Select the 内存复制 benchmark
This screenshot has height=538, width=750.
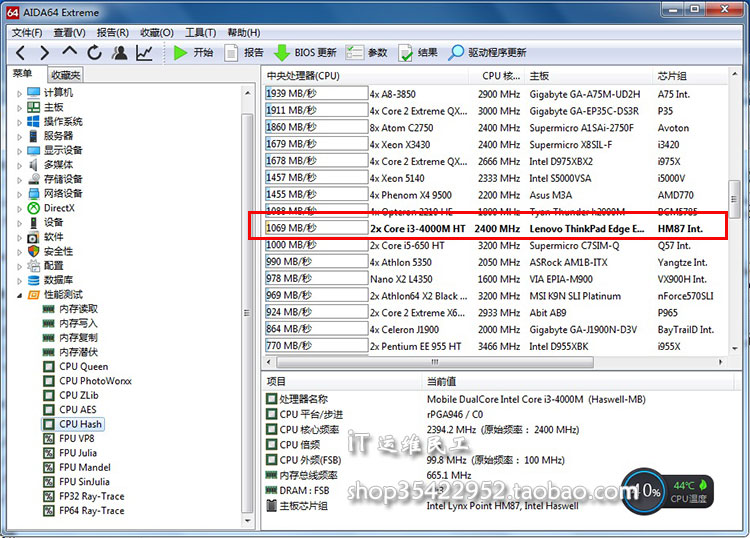click(x=78, y=338)
